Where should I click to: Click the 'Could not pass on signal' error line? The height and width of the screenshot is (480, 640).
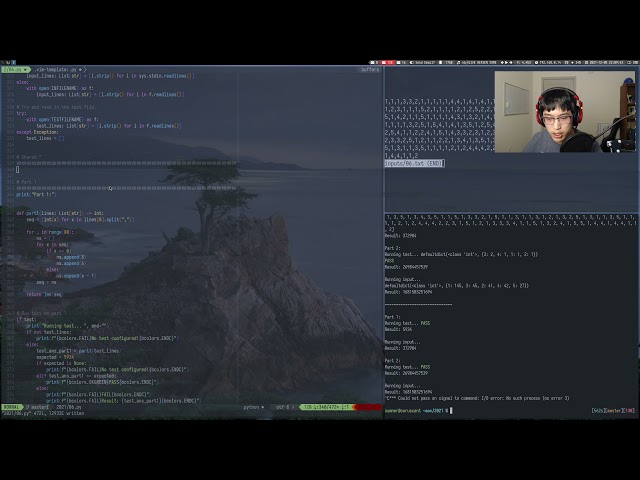tap(477, 398)
